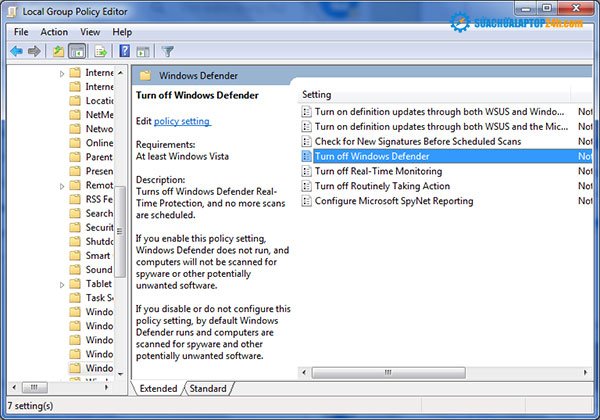Open Help via blue question mark icon
This screenshot has width=600, height=420.
pyautogui.click(x=124, y=51)
